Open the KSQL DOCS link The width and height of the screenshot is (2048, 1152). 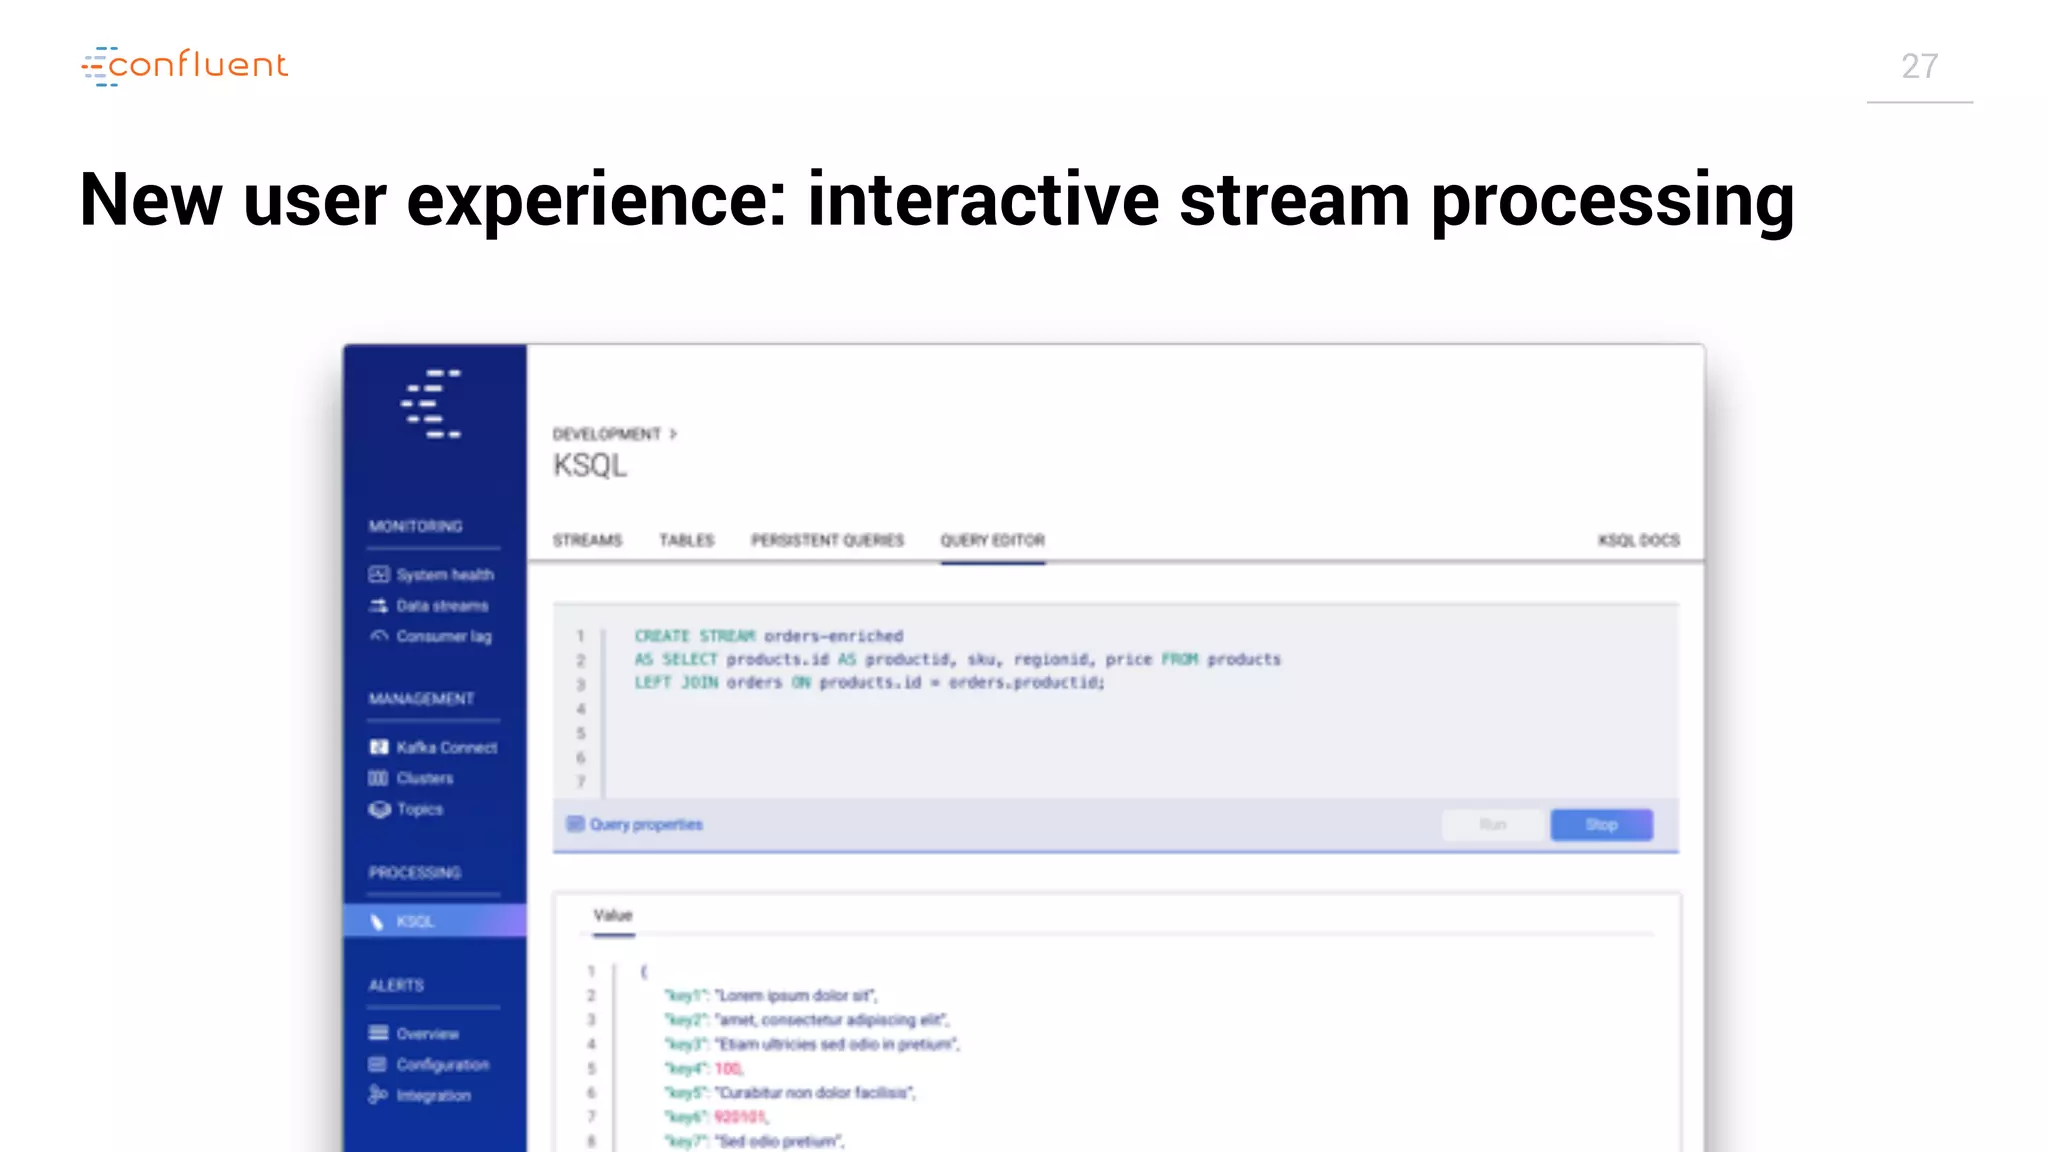[1638, 540]
